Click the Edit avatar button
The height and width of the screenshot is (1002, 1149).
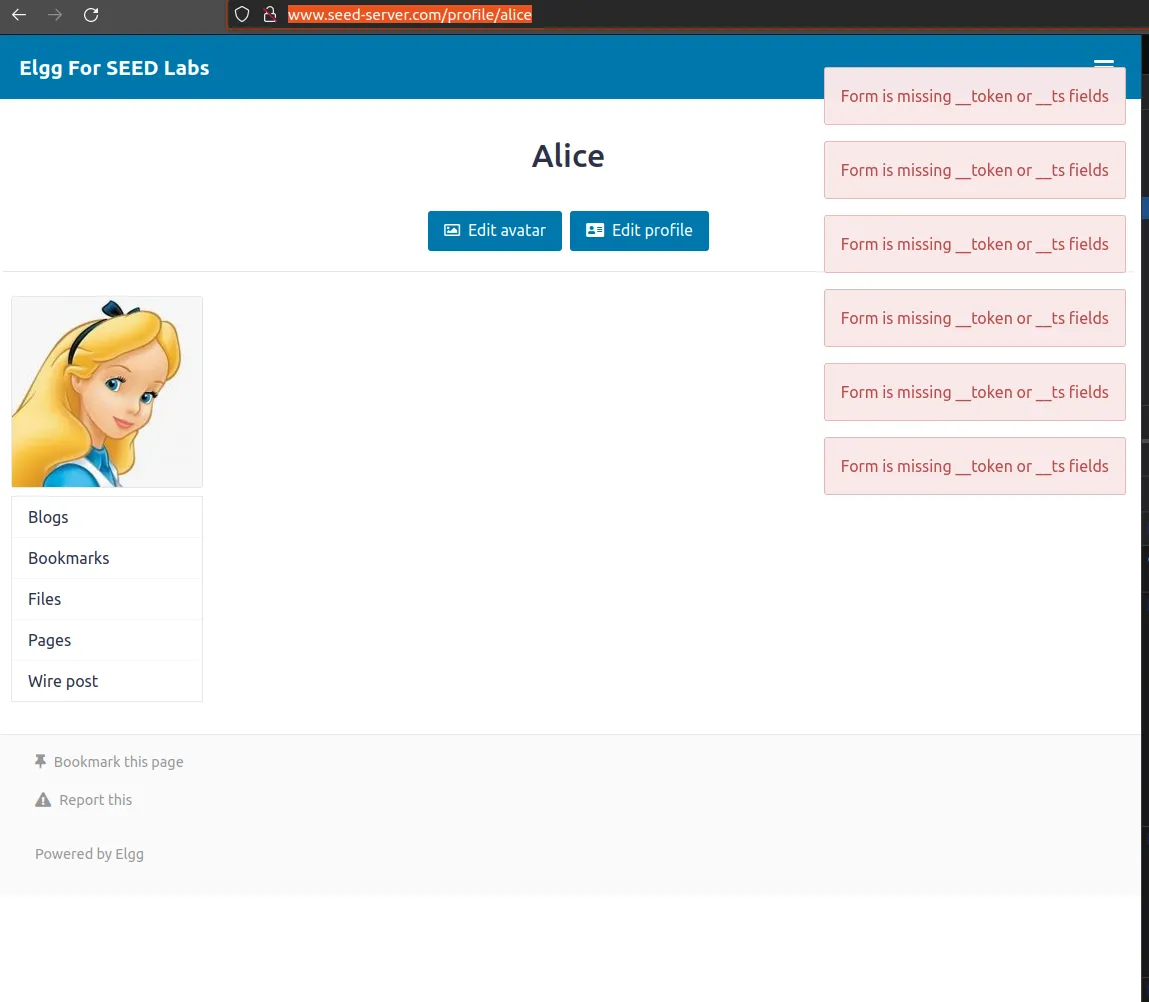point(495,231)
